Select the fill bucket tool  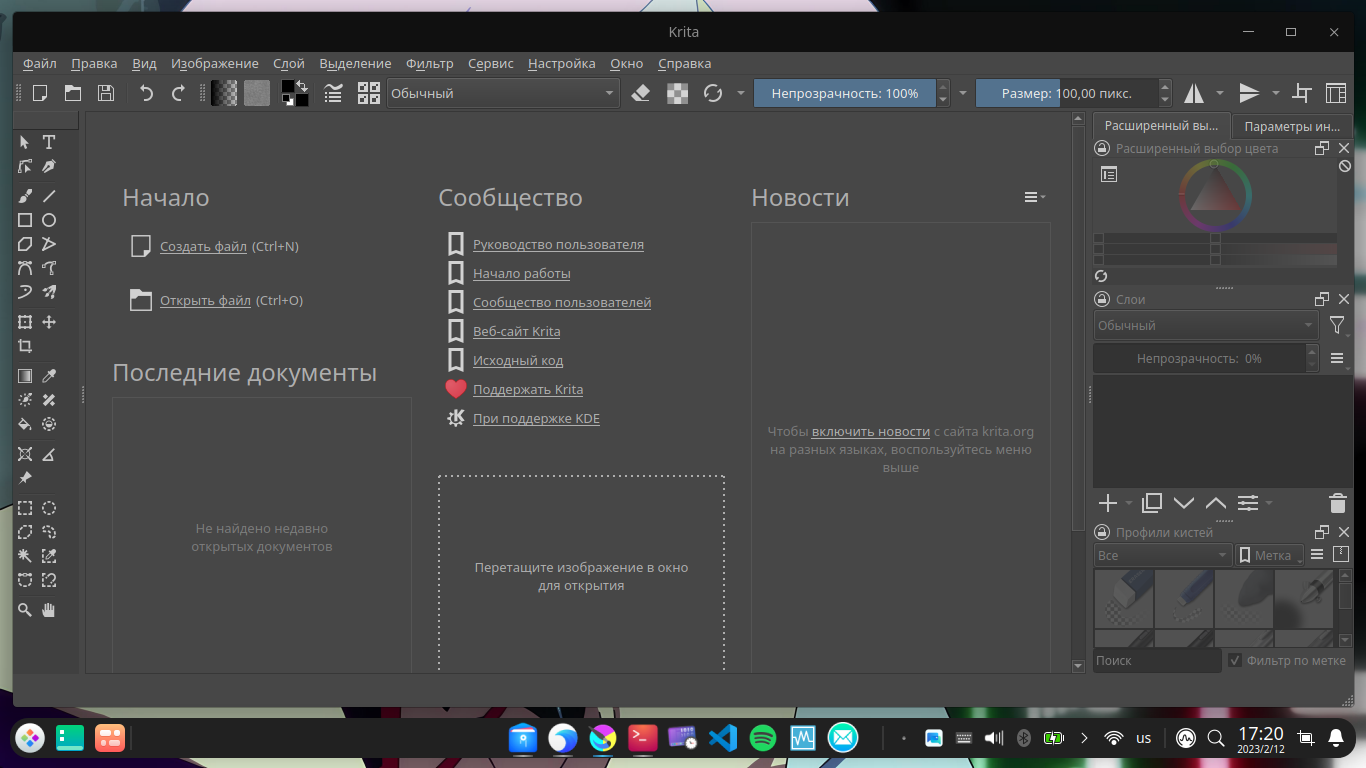(25, 424)
